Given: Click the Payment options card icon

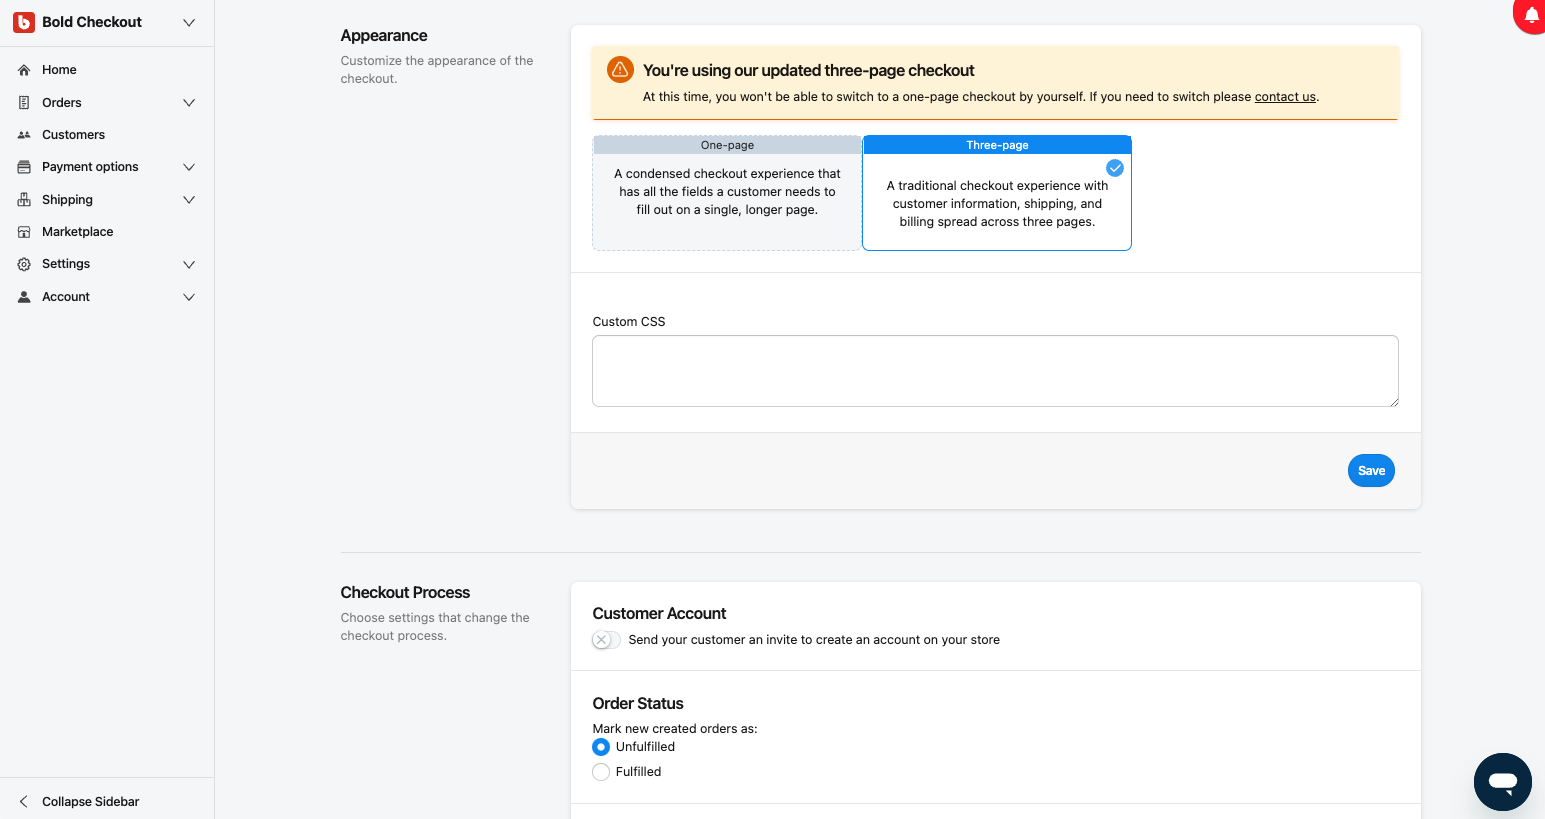Looking at the screenshot, I should tap(24, 167).
